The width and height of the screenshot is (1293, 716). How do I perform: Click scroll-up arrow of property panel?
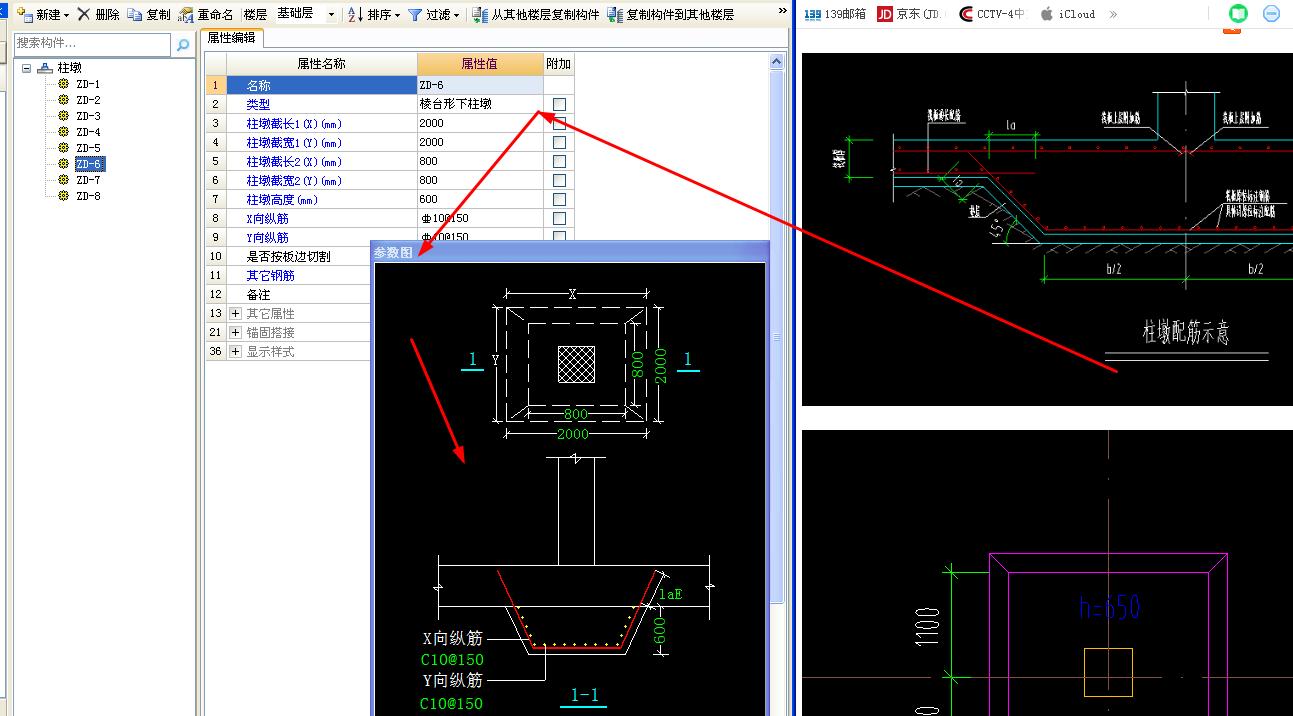[x=777, y=62]
